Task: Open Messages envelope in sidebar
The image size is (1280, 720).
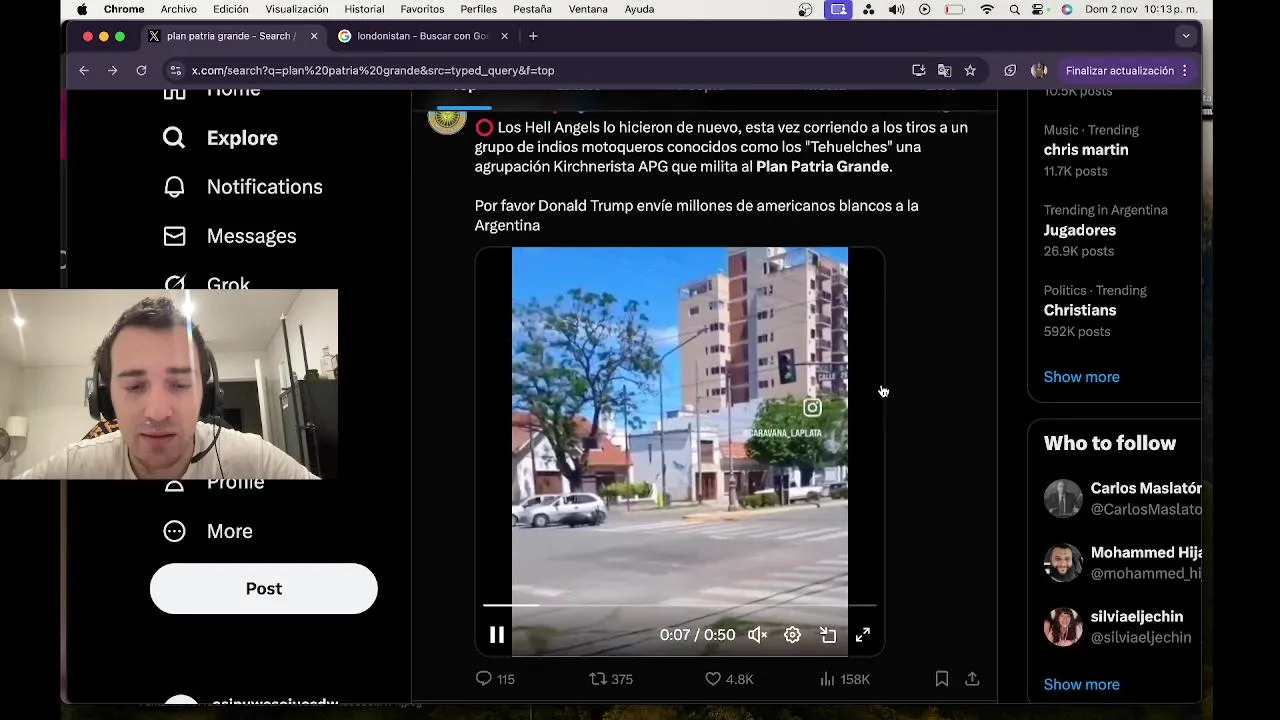Action: tap(229, 236)
